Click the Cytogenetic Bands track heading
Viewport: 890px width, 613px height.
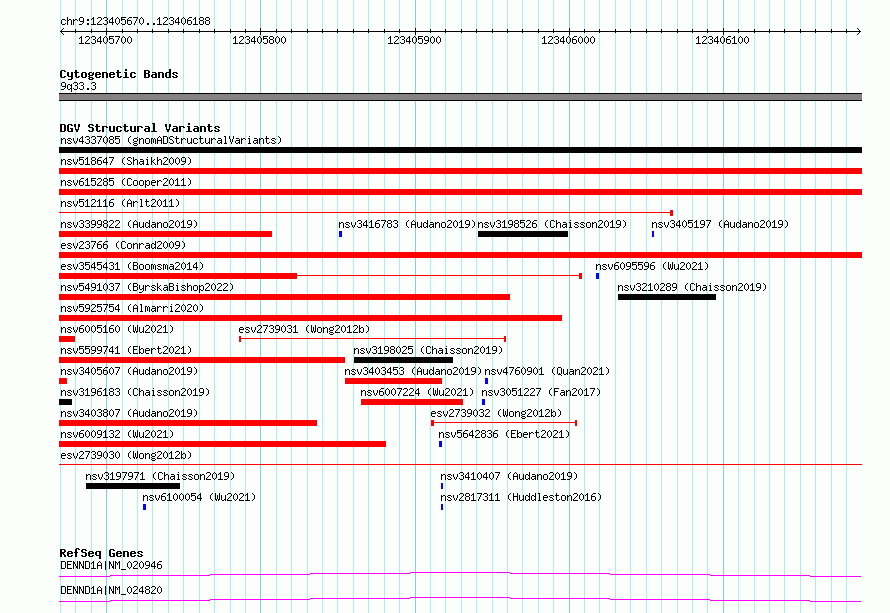pyautogui.click(x=119, y=74)
